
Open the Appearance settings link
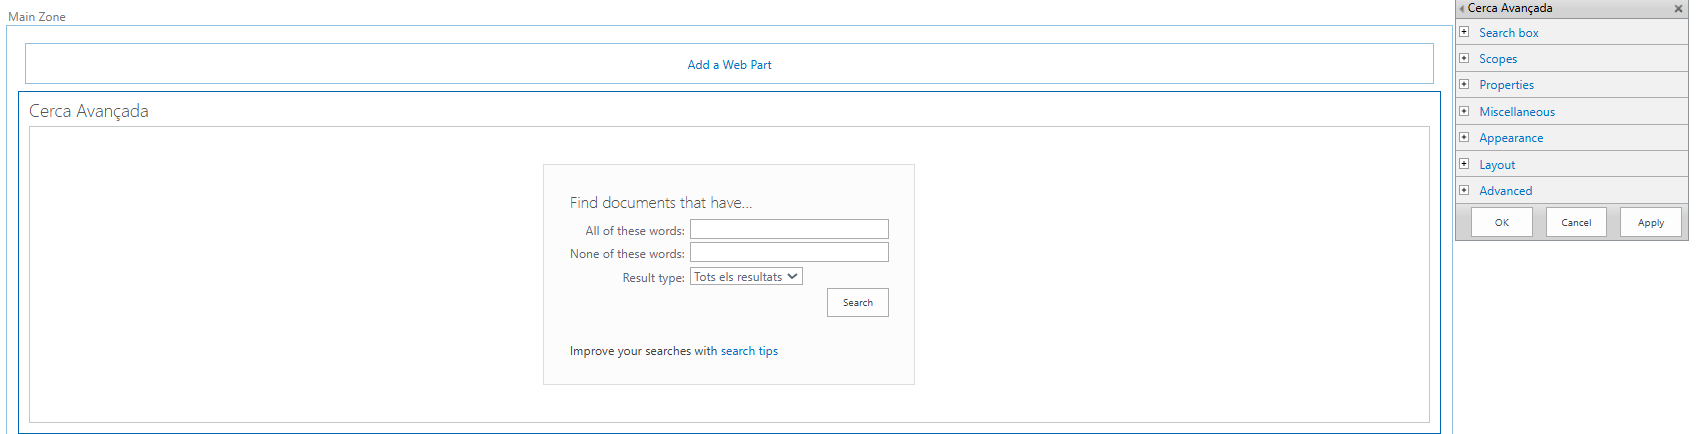pyautogui.click(x=1510, y=138)
